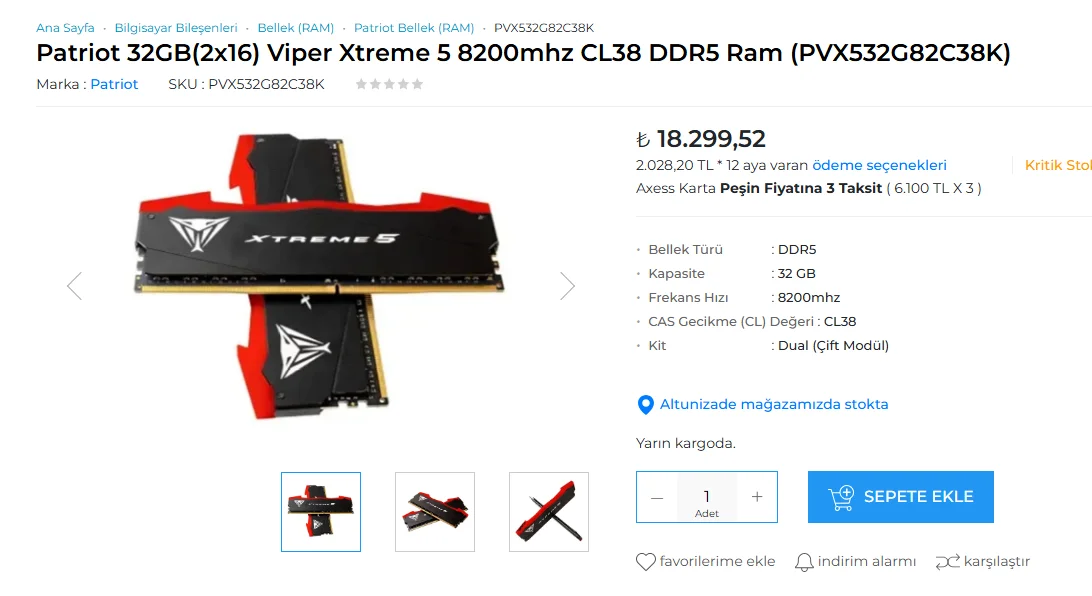Go to previous product image with left arrow
The height and width of the screenshot is (596, 1092).
pyautogui.click(x=75, y=285)
